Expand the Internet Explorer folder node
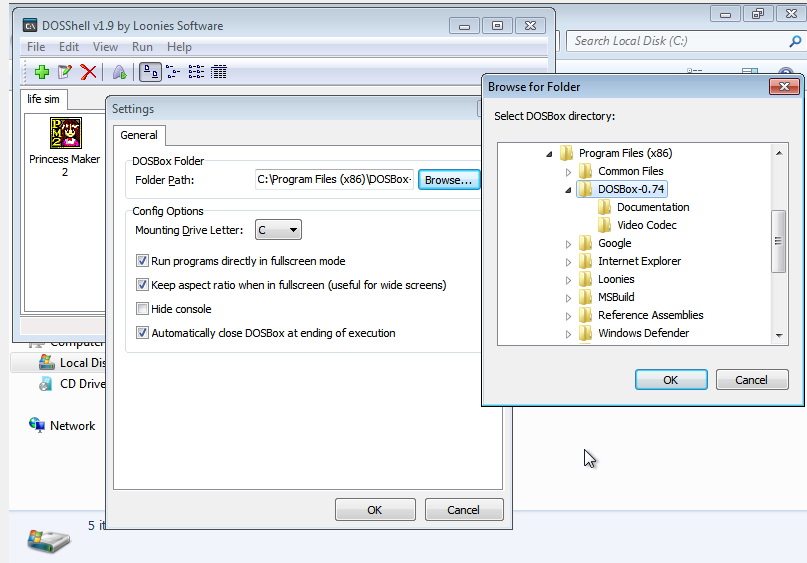The height and width of the screenshot is (563, 807). coord(568,262)
